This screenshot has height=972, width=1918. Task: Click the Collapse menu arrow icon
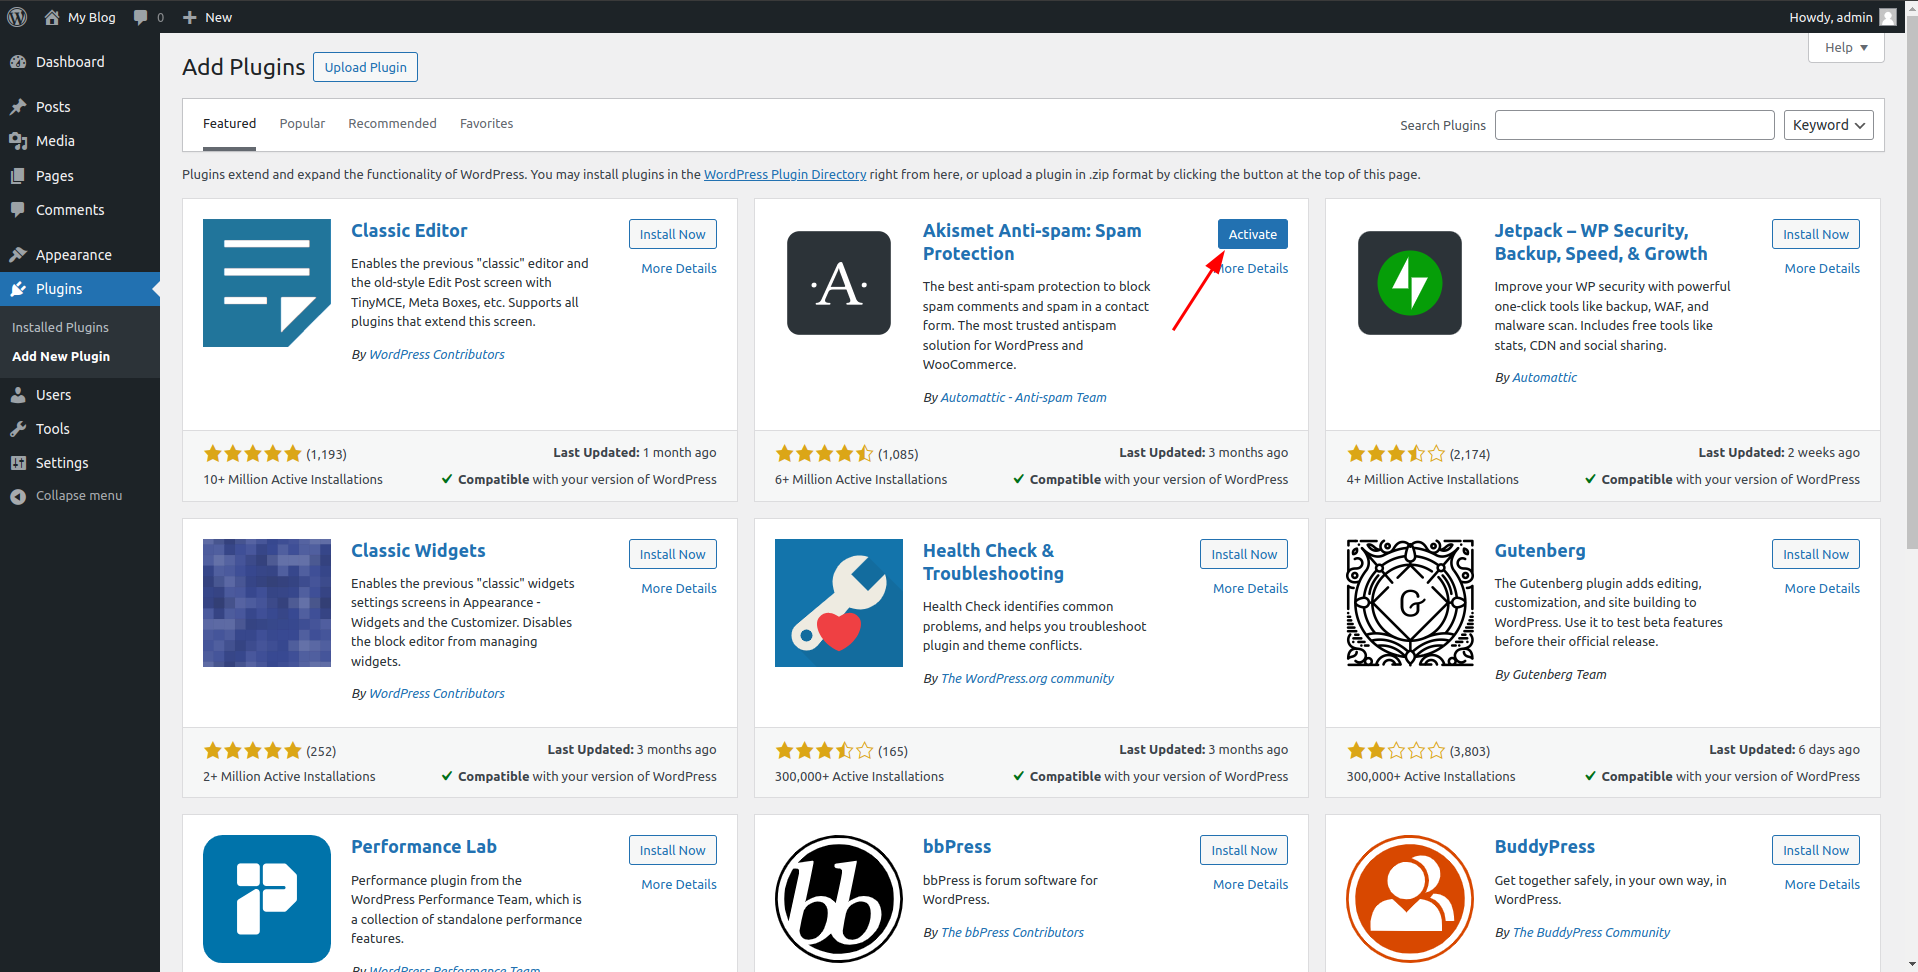18,496
